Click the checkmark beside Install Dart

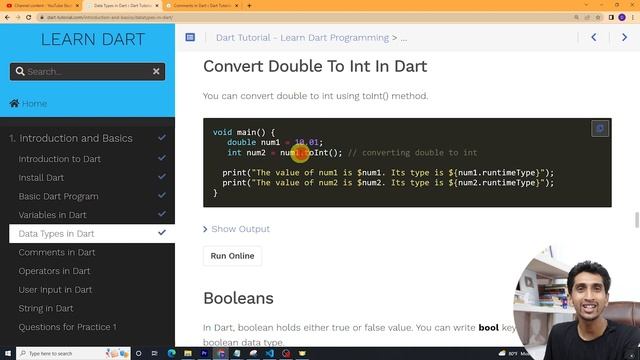click(162, 176)
